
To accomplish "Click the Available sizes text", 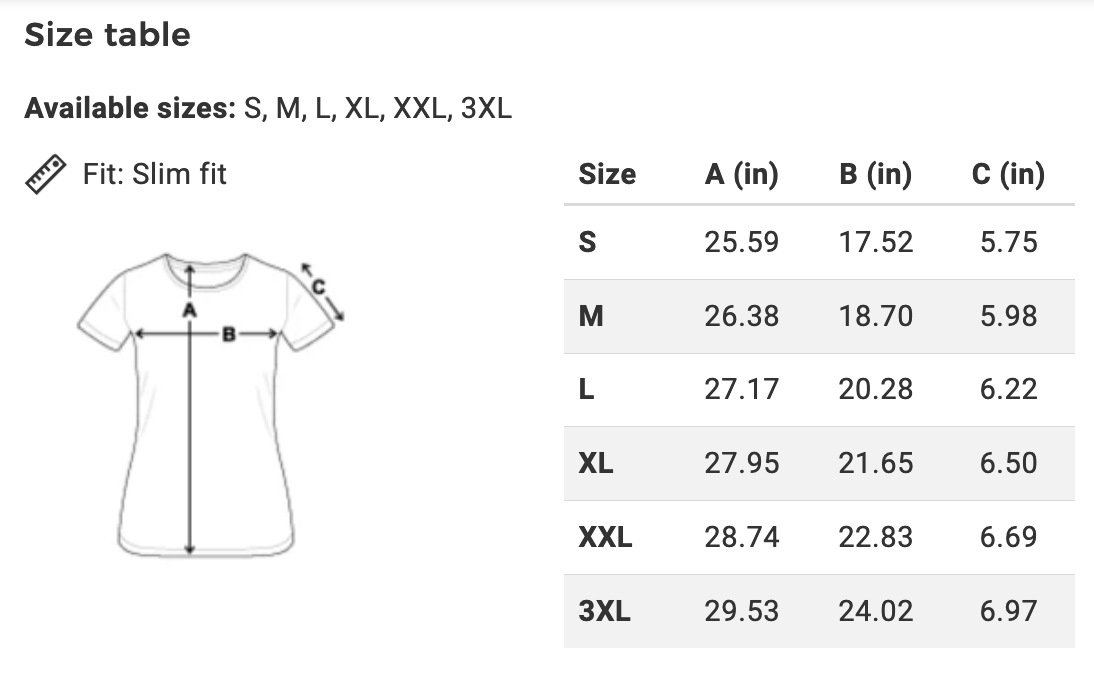I will coord(268,108).
